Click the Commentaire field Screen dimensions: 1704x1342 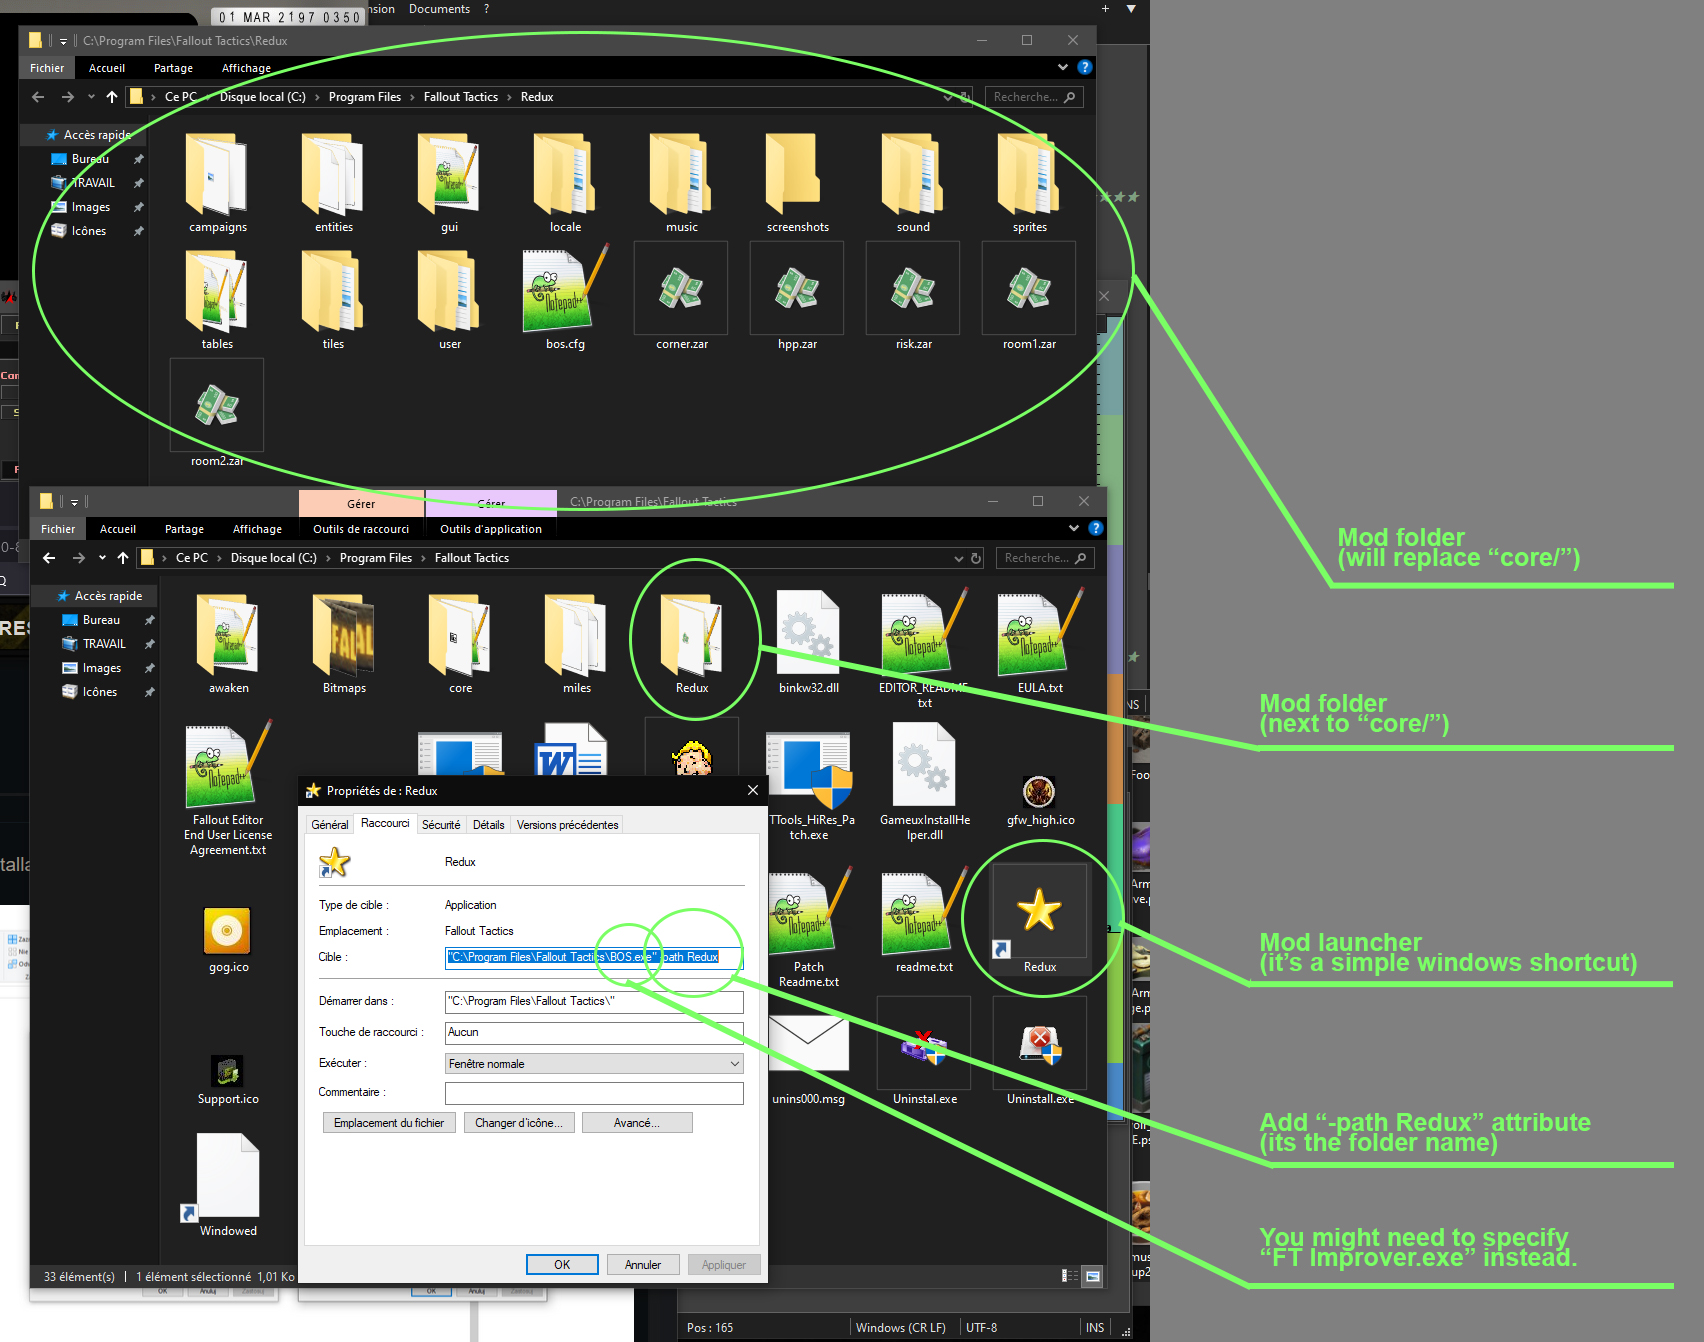coord(594,1093)
